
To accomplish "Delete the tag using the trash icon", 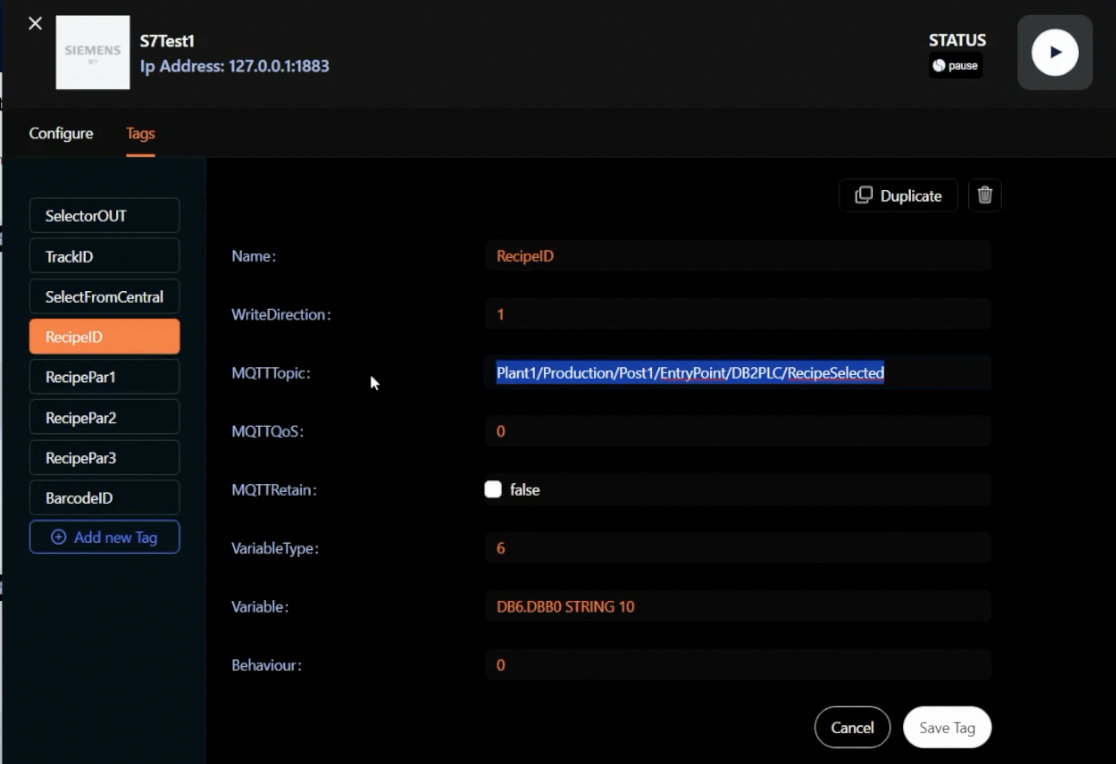I will 985,196.
